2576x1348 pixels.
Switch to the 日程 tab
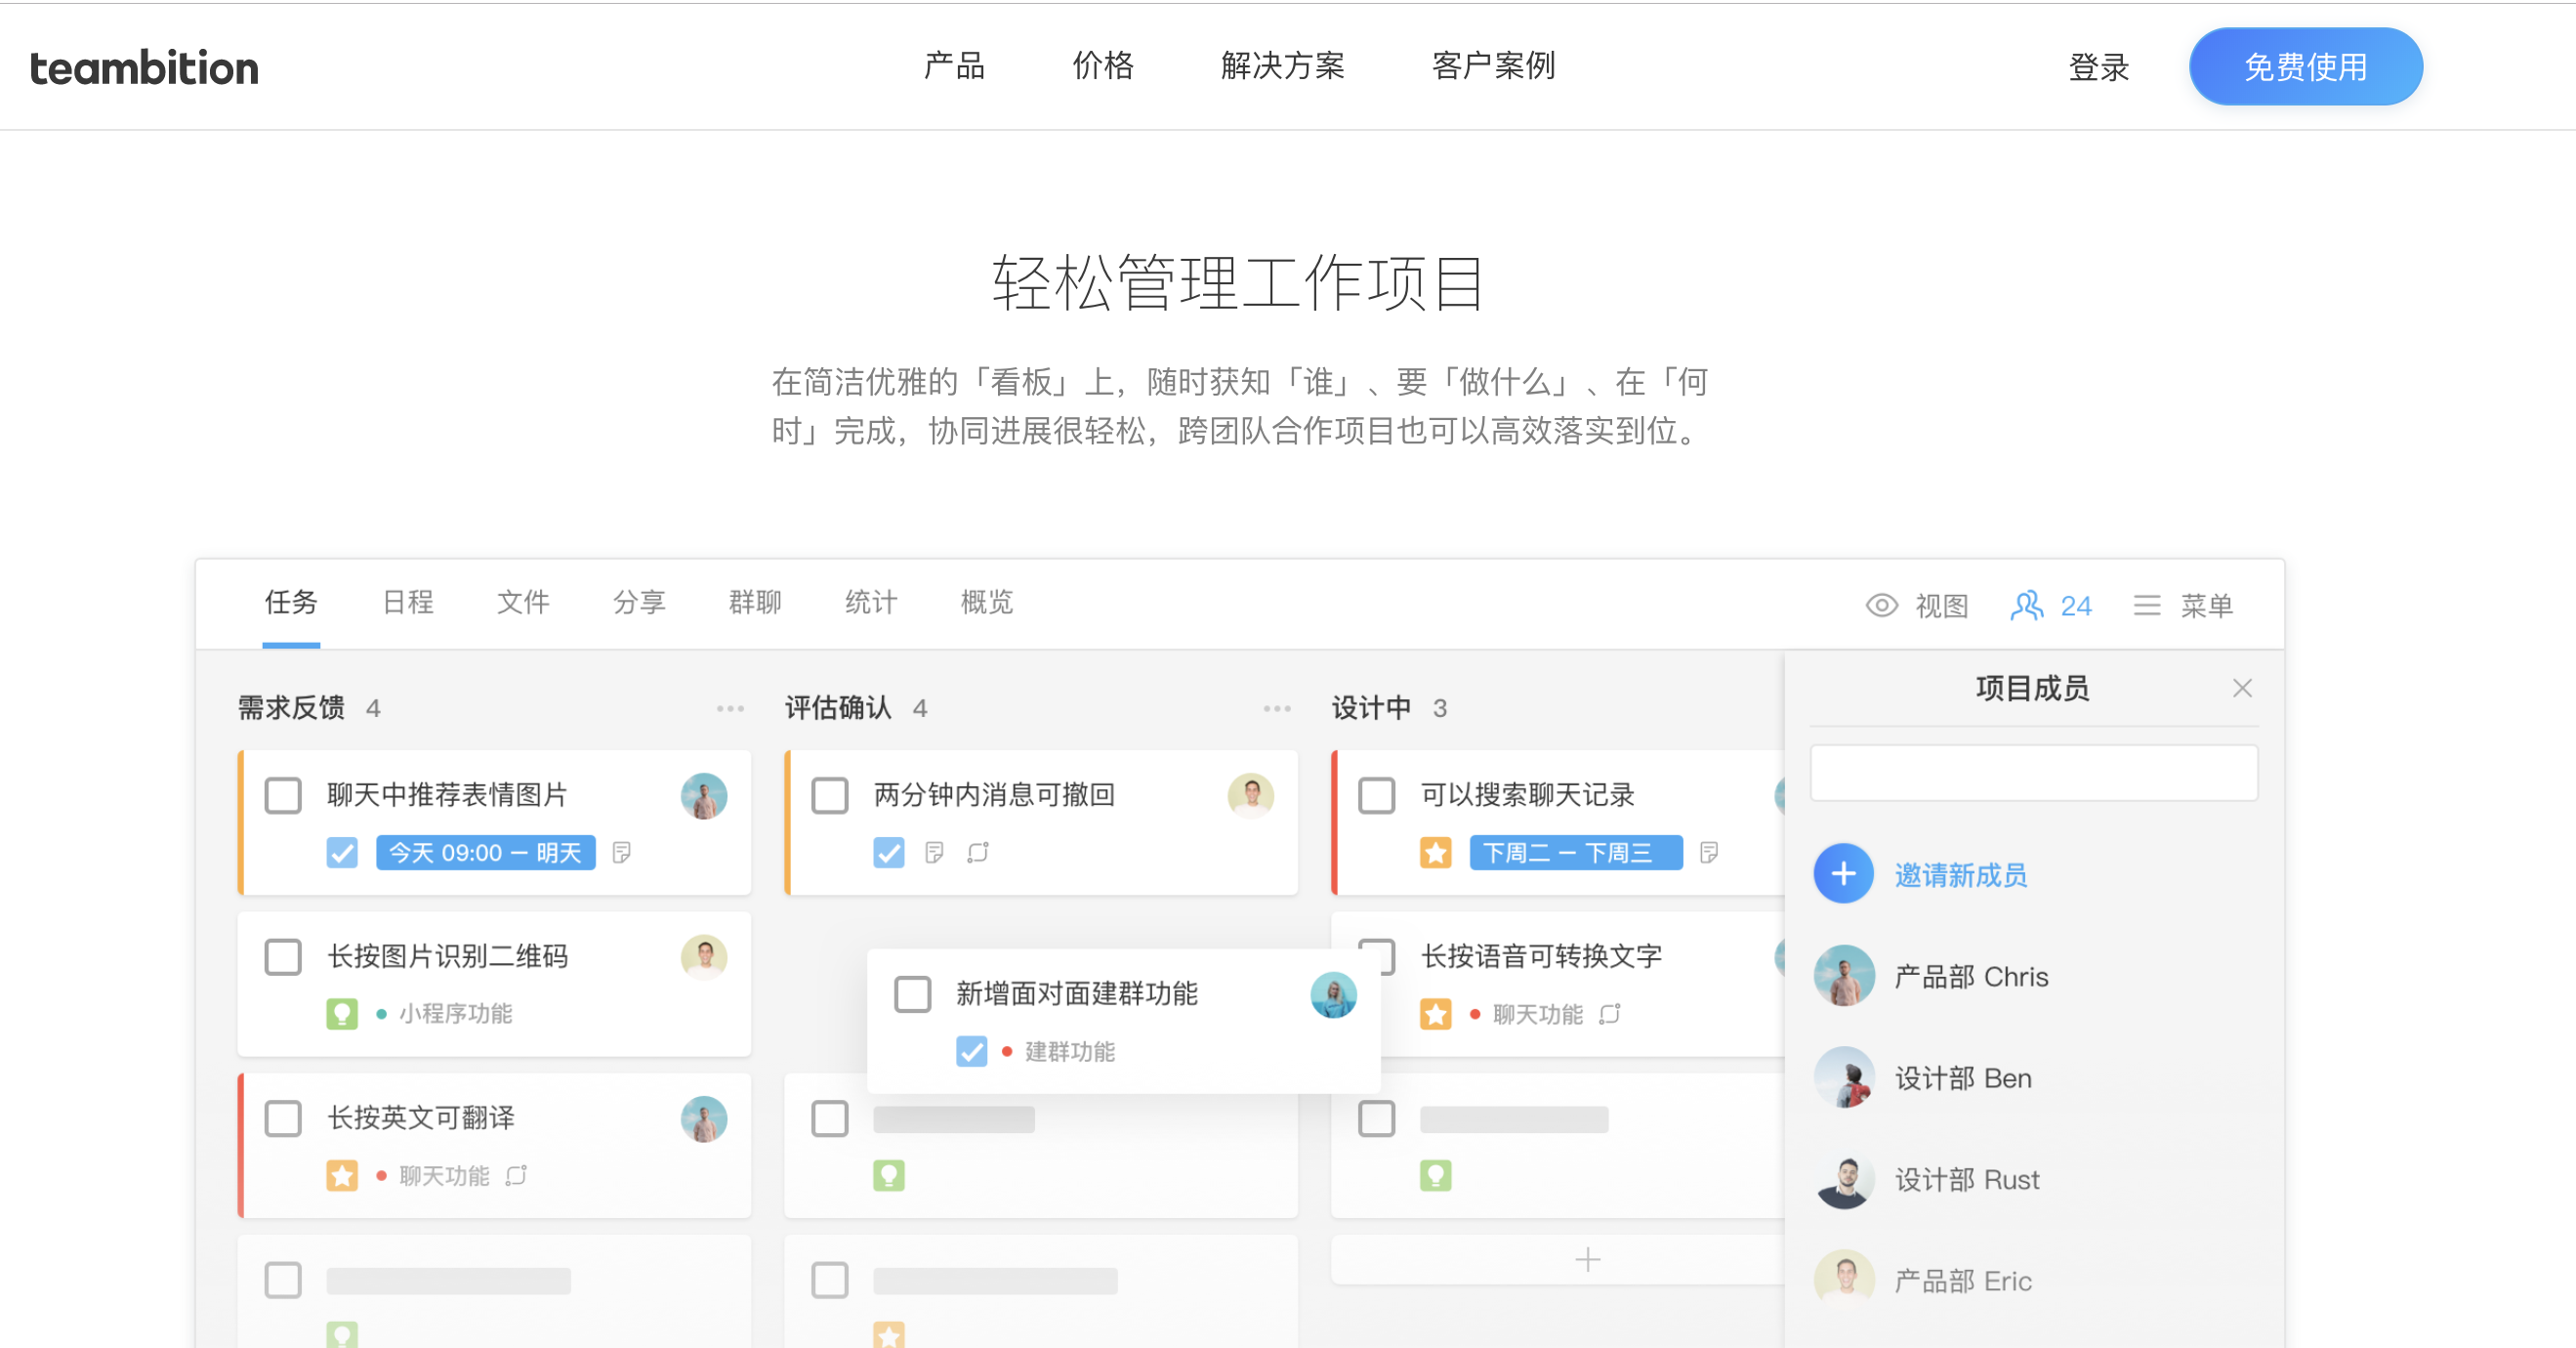tap(407, 602)
